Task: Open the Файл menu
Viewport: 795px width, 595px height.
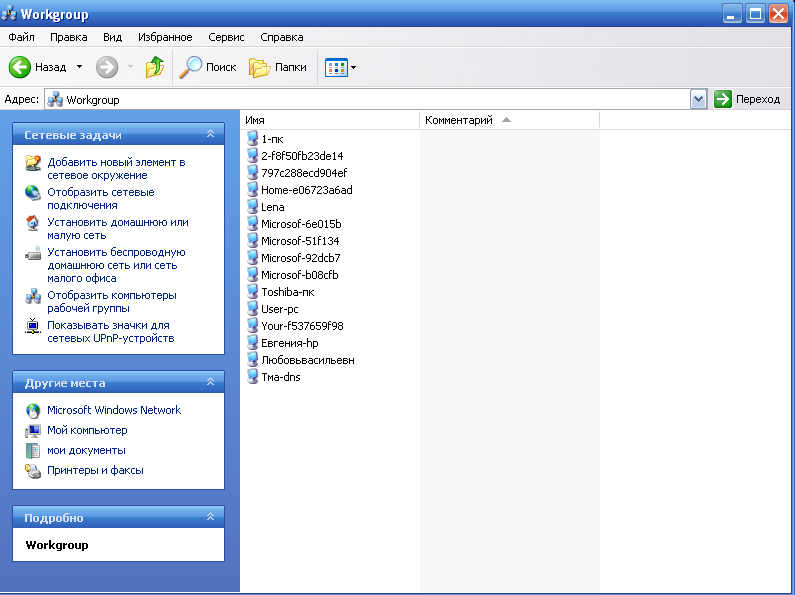Action: tap(22, 37)
